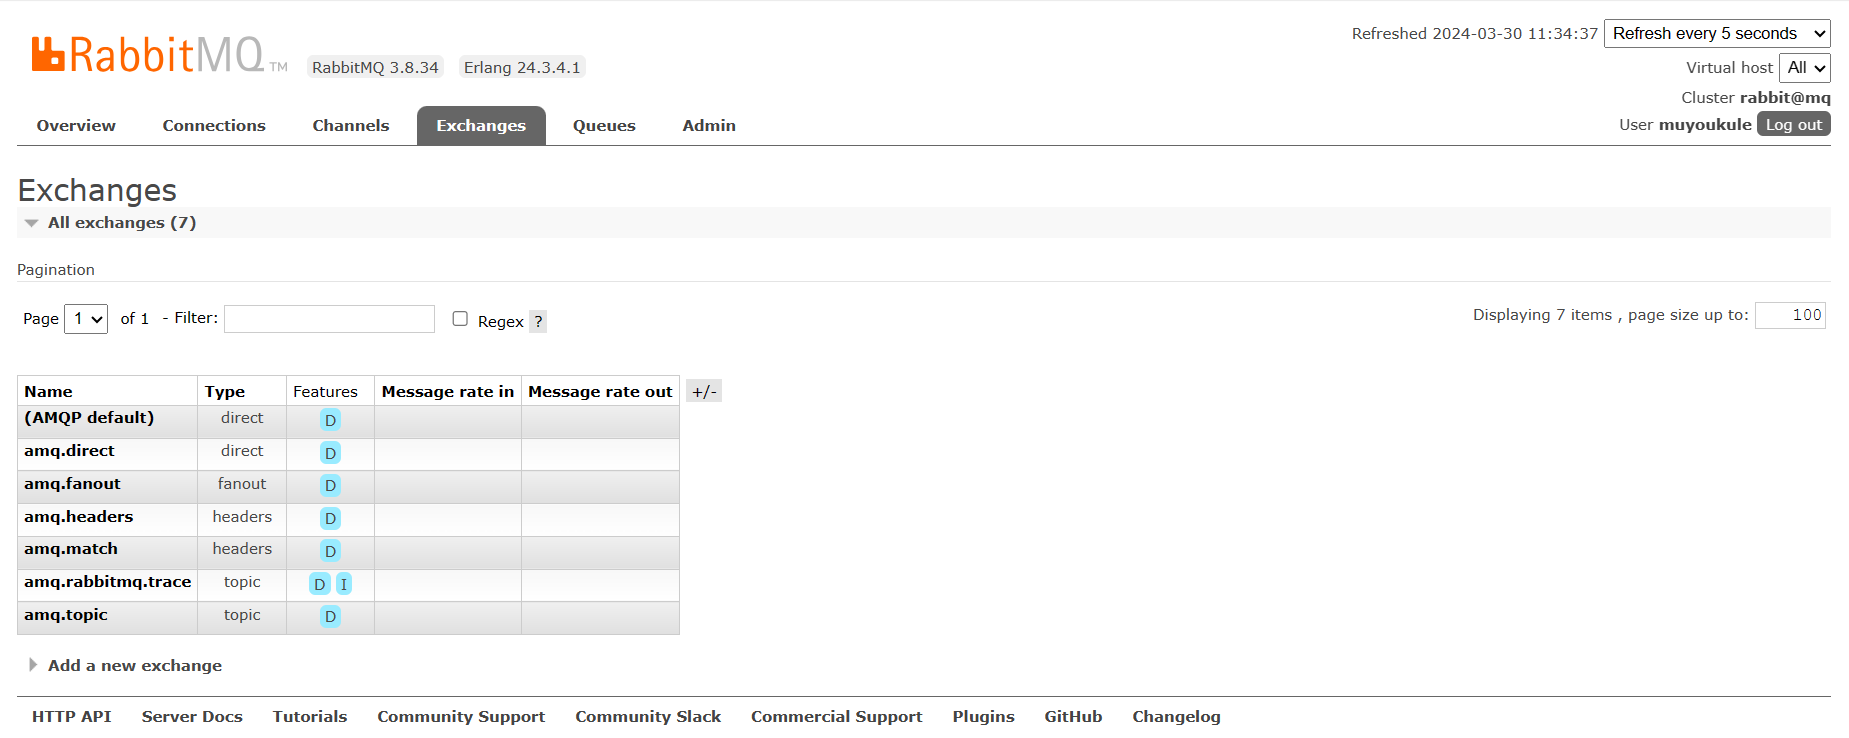Open the amq.direct exchange
The height and width of the screenshot is (738, 1849).
coord(69,451)
